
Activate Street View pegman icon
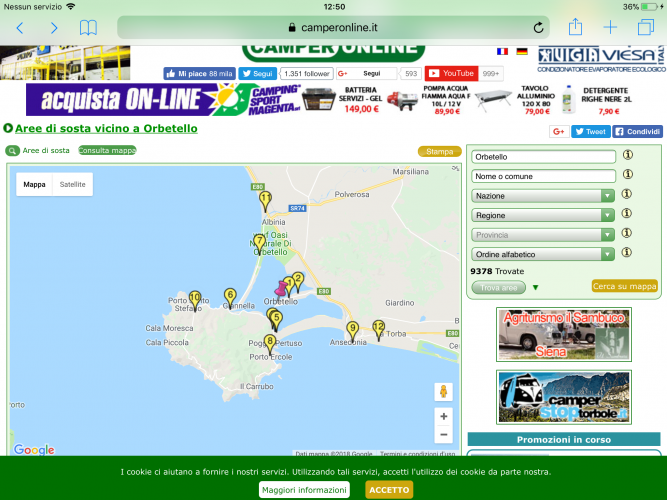[x=443, y=391]
